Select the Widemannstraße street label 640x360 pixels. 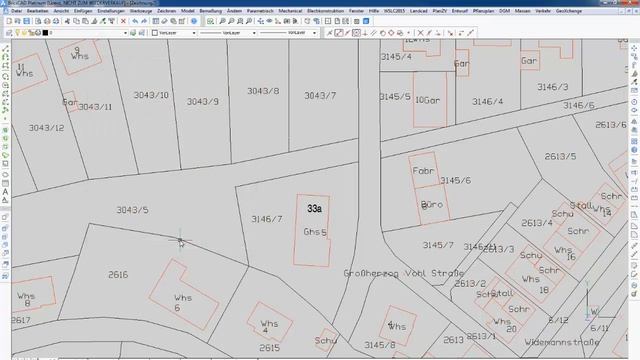[562, 342]
